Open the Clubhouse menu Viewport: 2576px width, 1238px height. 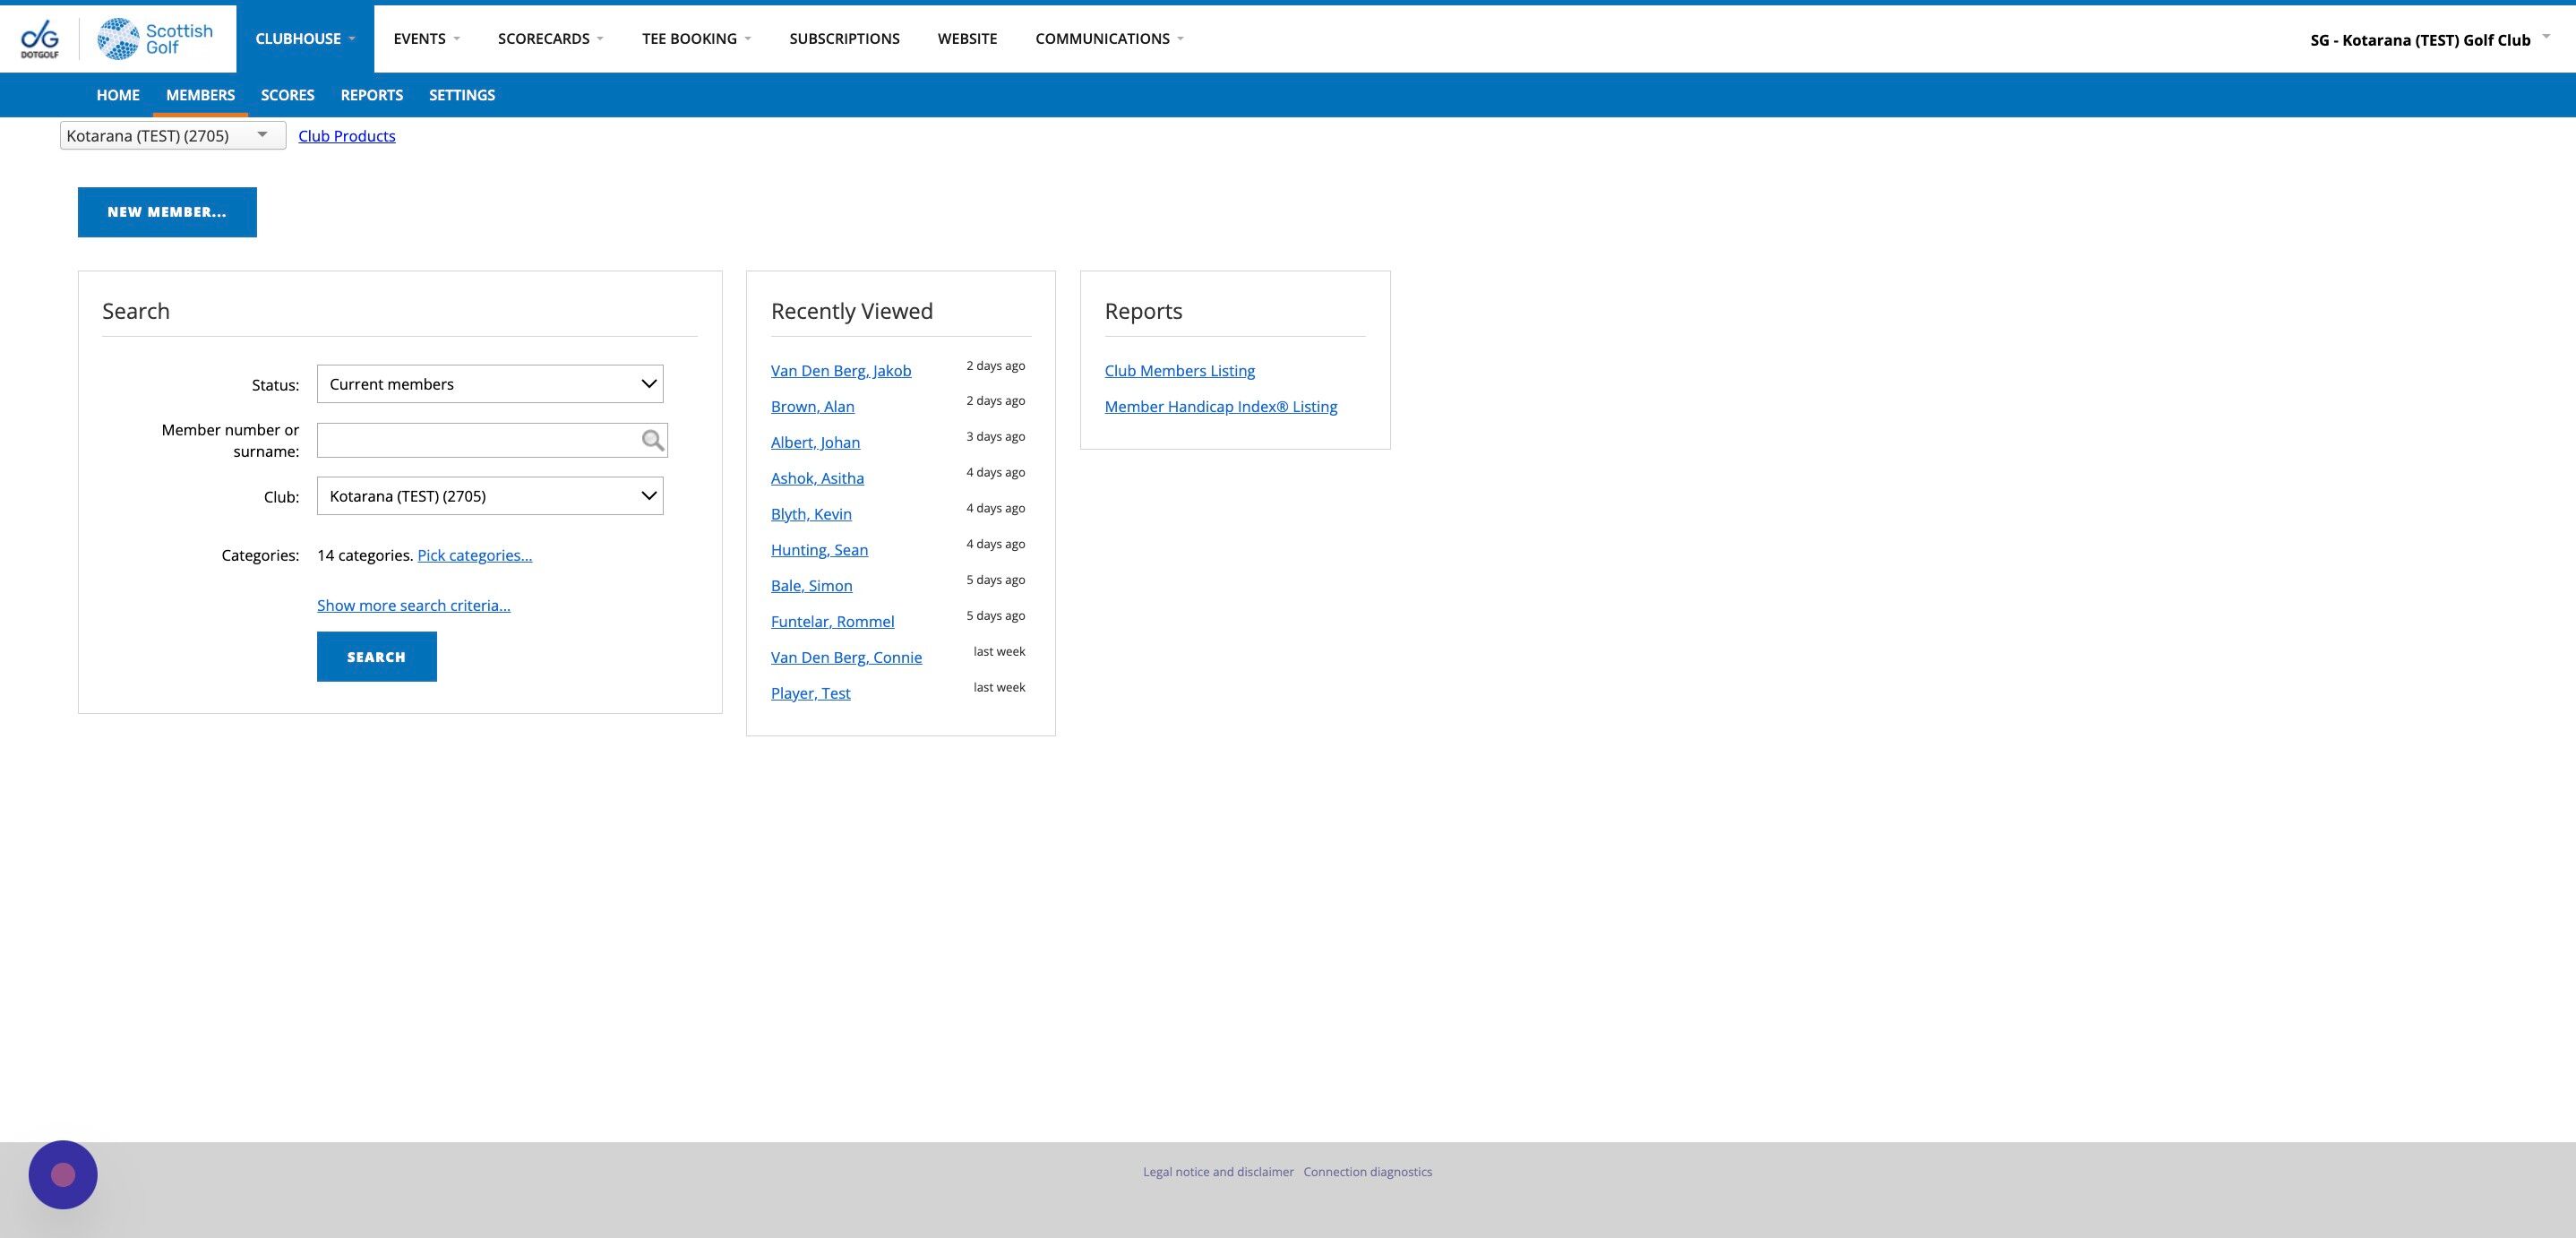click(x=304, y=39)
